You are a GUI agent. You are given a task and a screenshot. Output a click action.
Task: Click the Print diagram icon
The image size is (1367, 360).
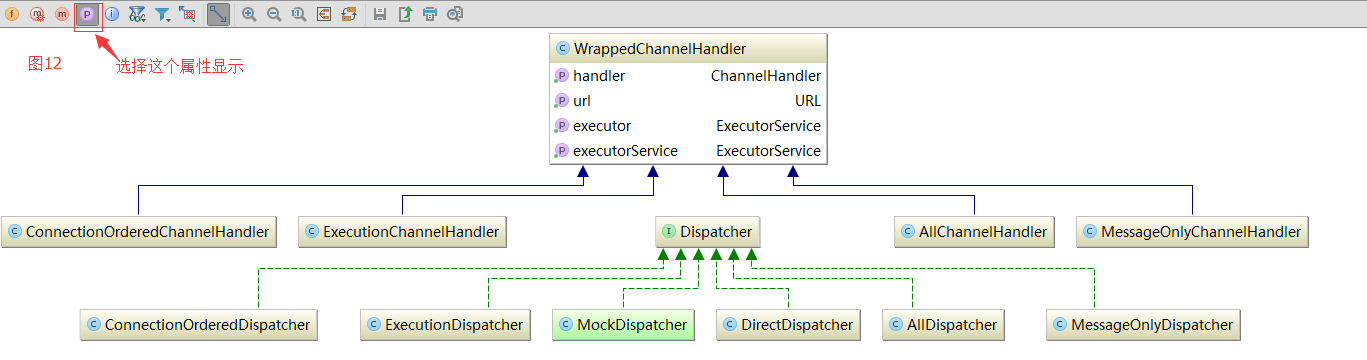(x=430, y=14)
